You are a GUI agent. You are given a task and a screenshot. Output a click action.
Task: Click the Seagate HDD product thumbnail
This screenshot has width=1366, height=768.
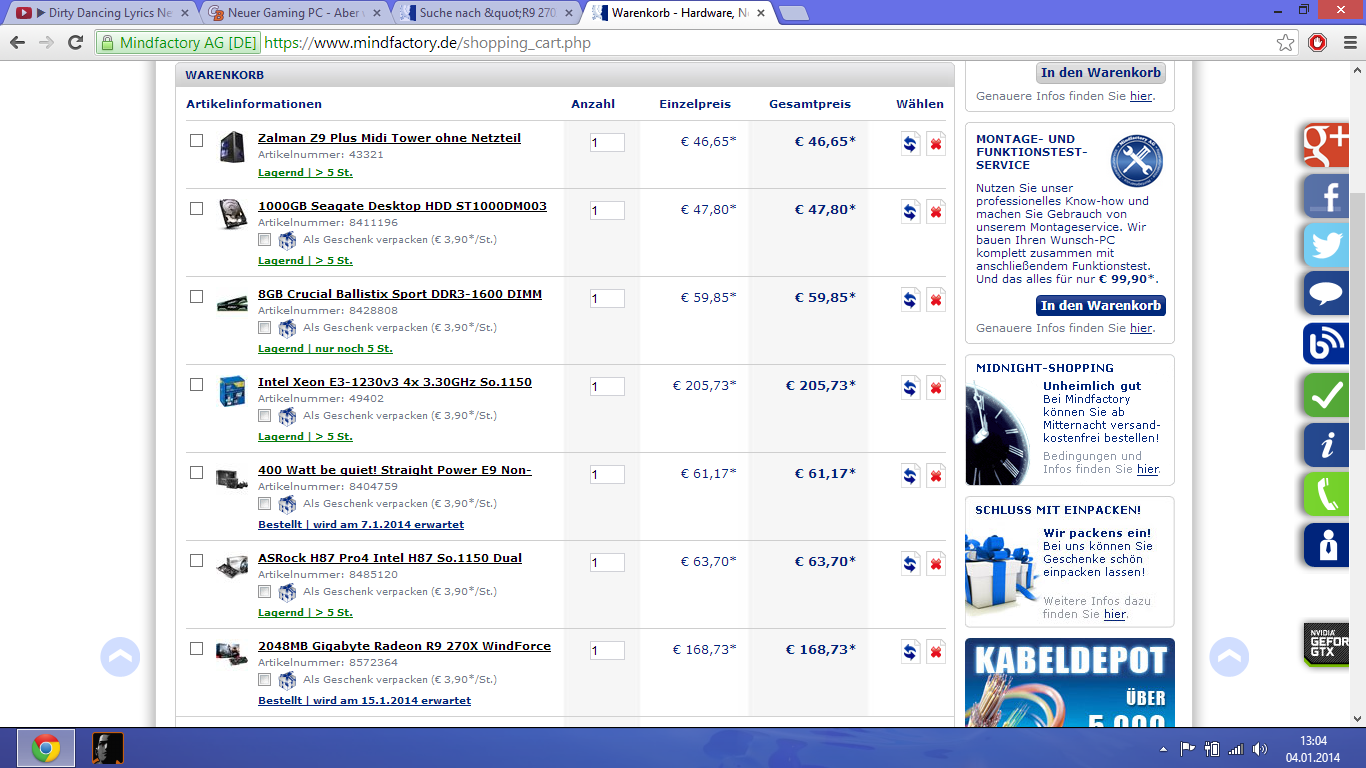[x=232, y=213]
